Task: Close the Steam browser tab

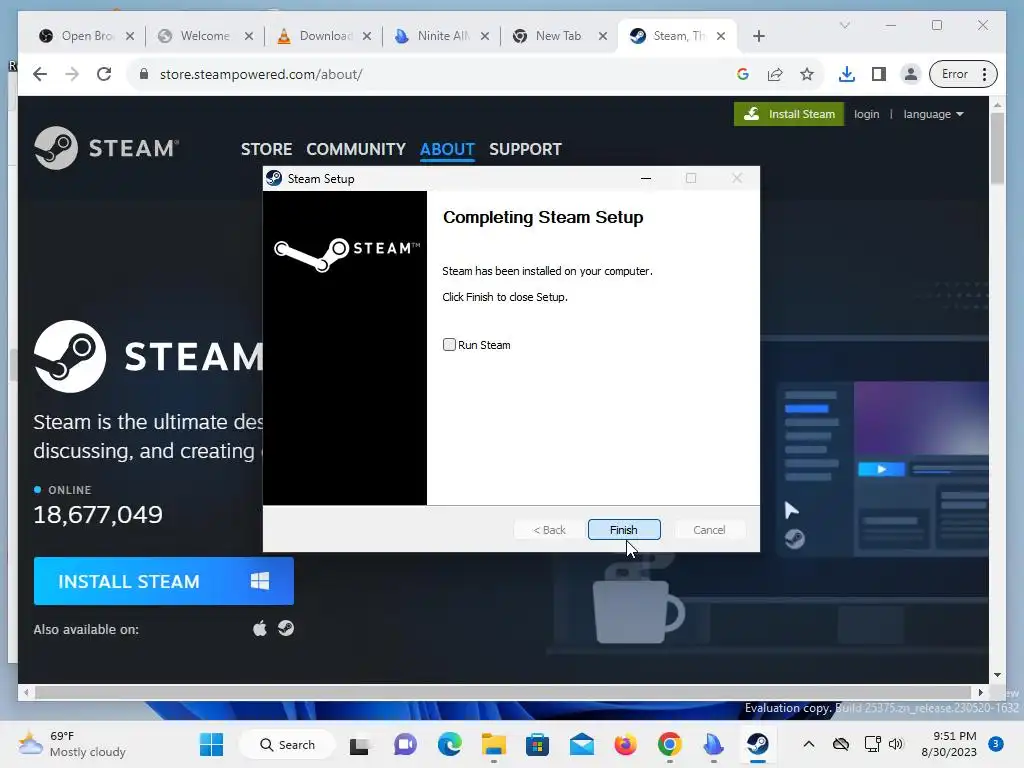Action: point(720,36)
